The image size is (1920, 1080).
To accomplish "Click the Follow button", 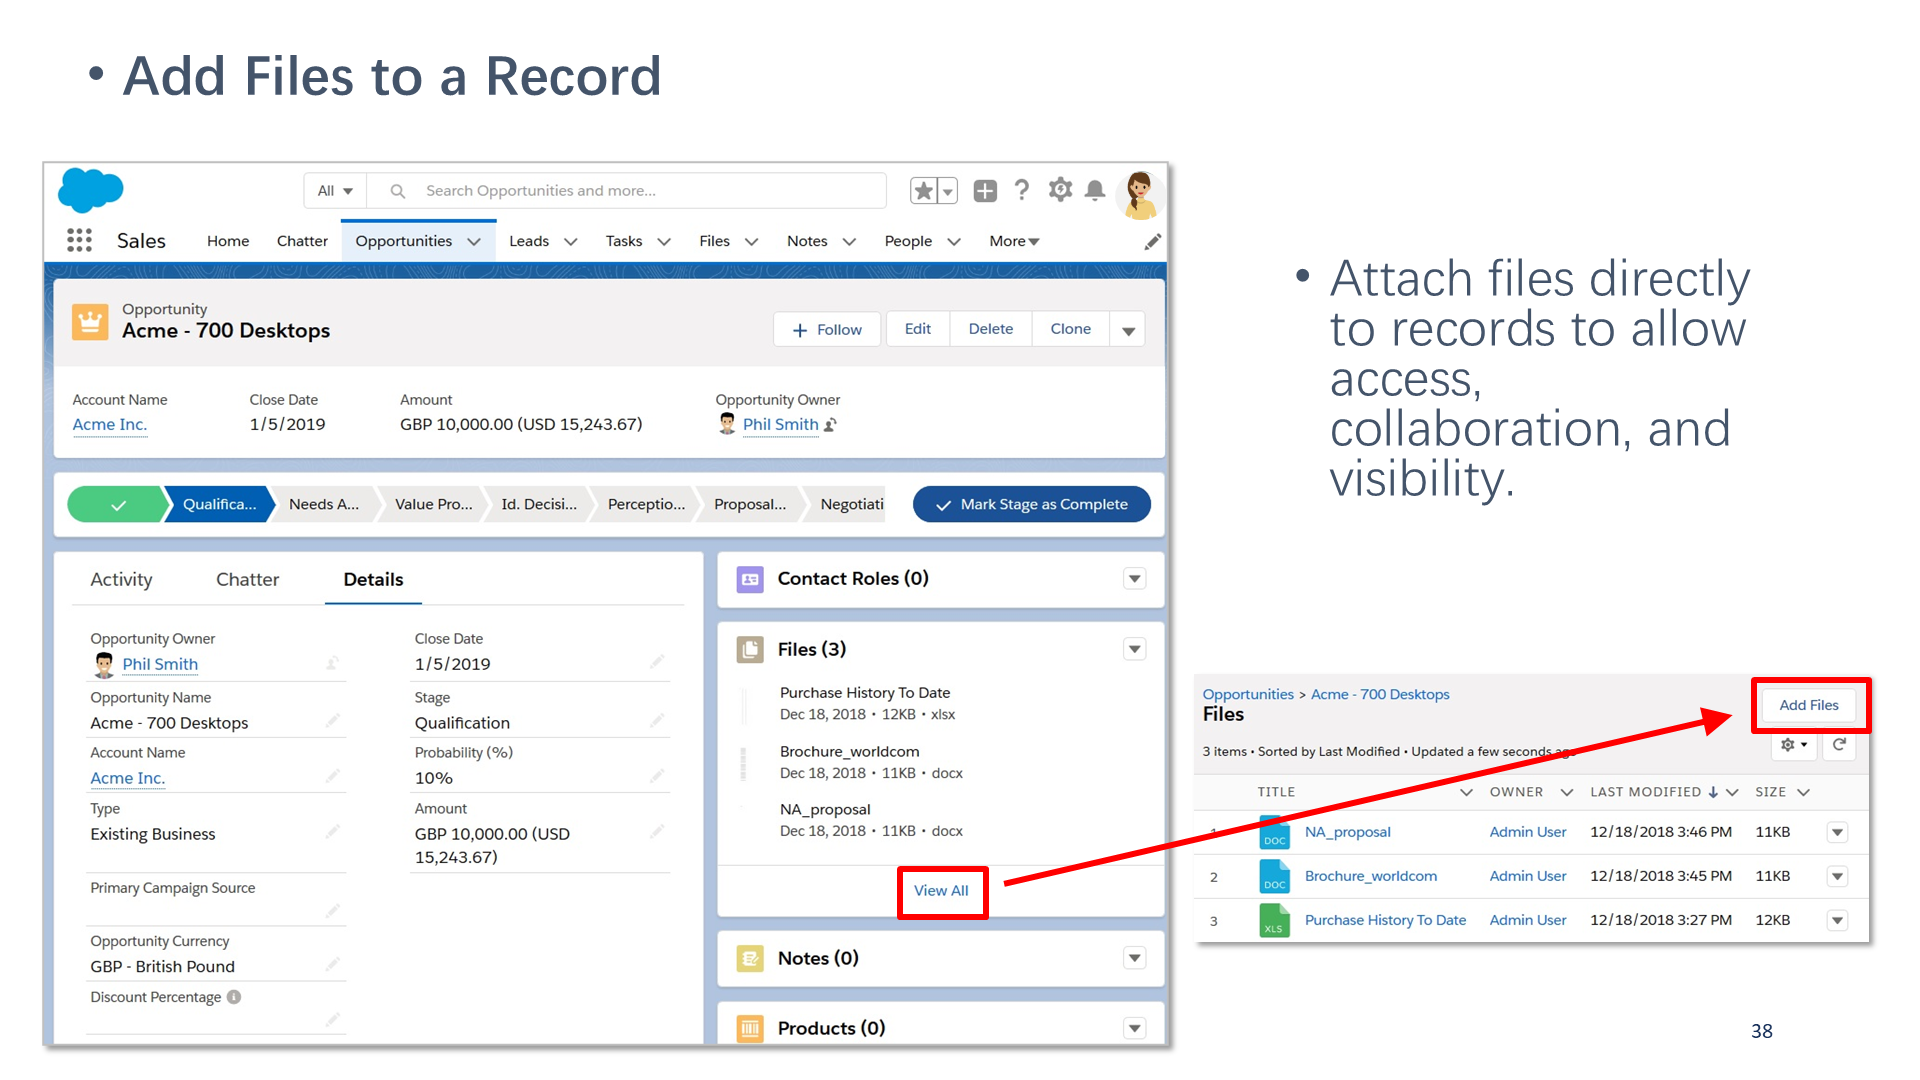I will tap(827, 330).
